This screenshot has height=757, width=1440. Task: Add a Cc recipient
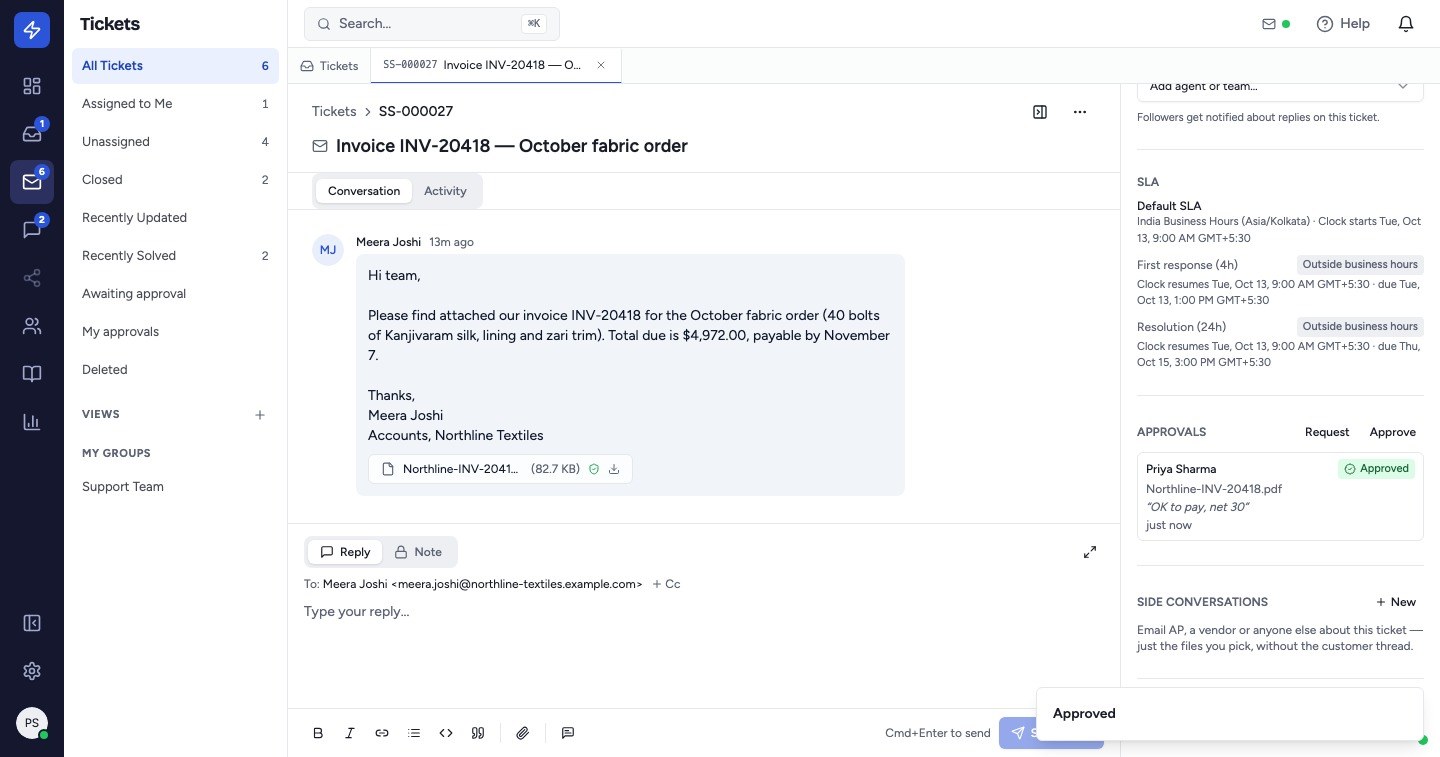(666, 584)
